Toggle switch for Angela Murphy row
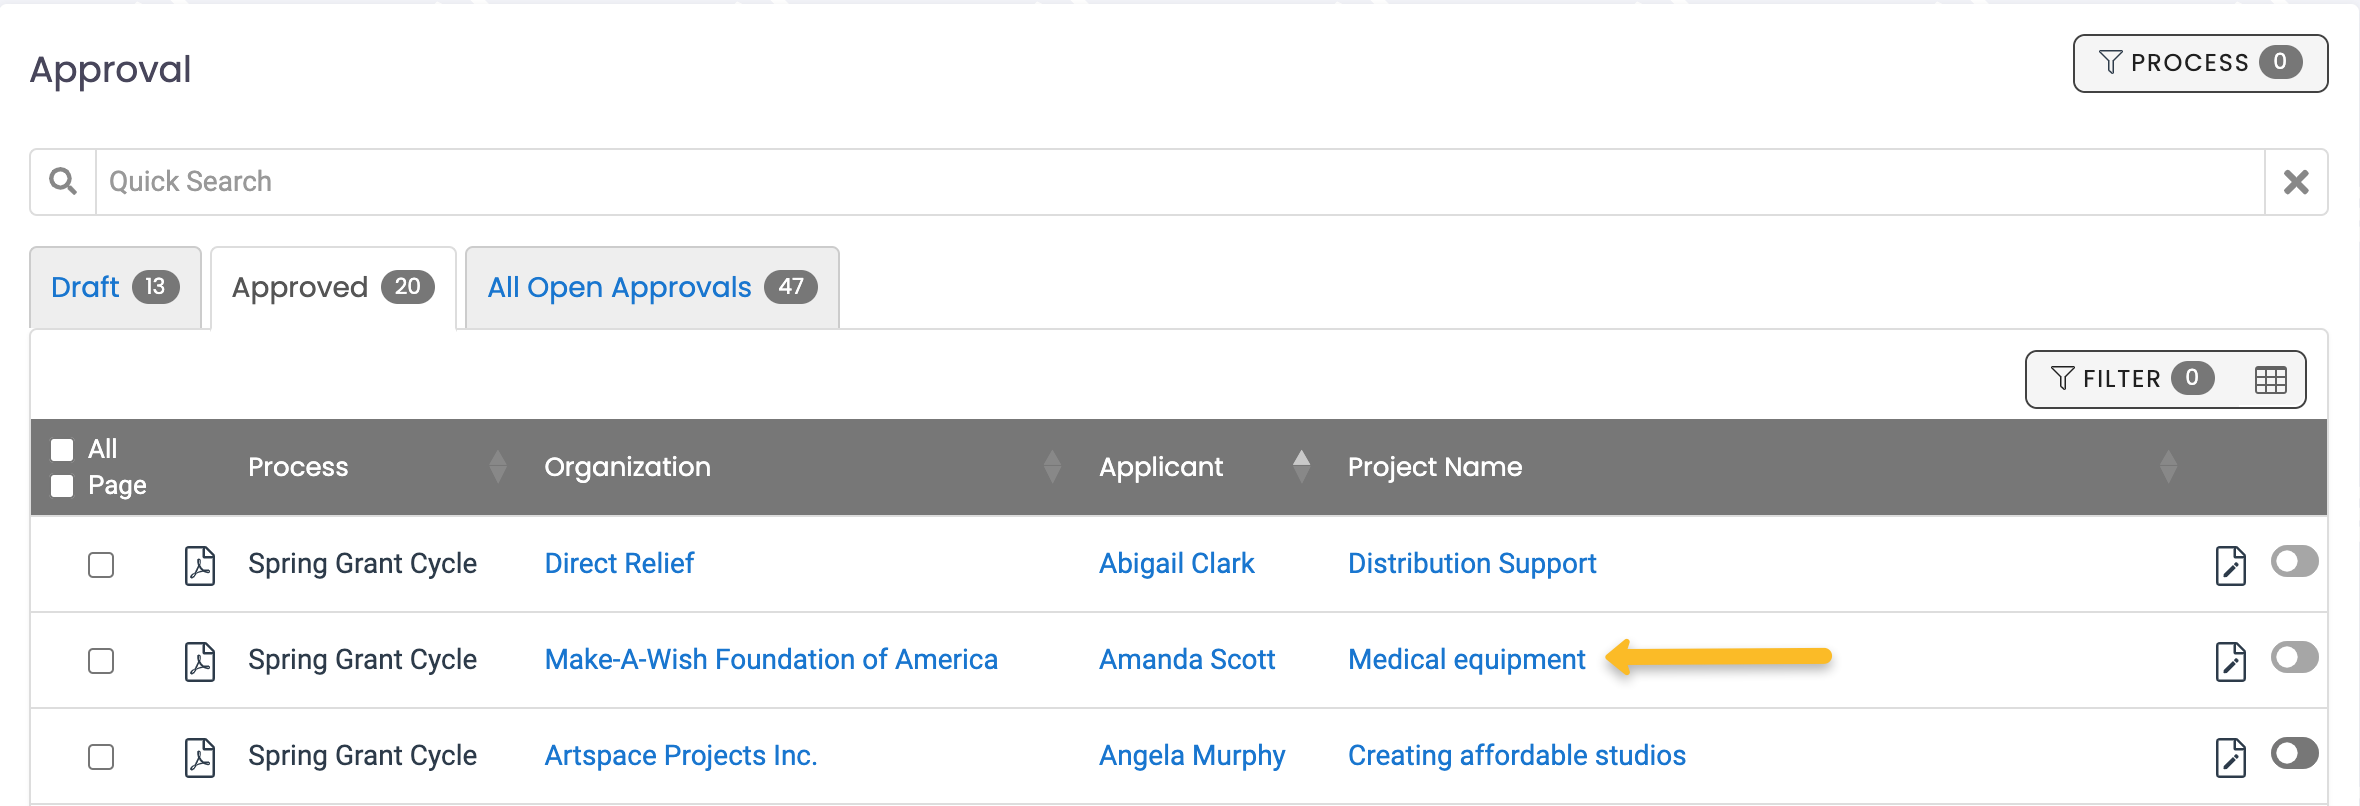The height and width of the screenshot is (806, 2360). click(2294, 753)
